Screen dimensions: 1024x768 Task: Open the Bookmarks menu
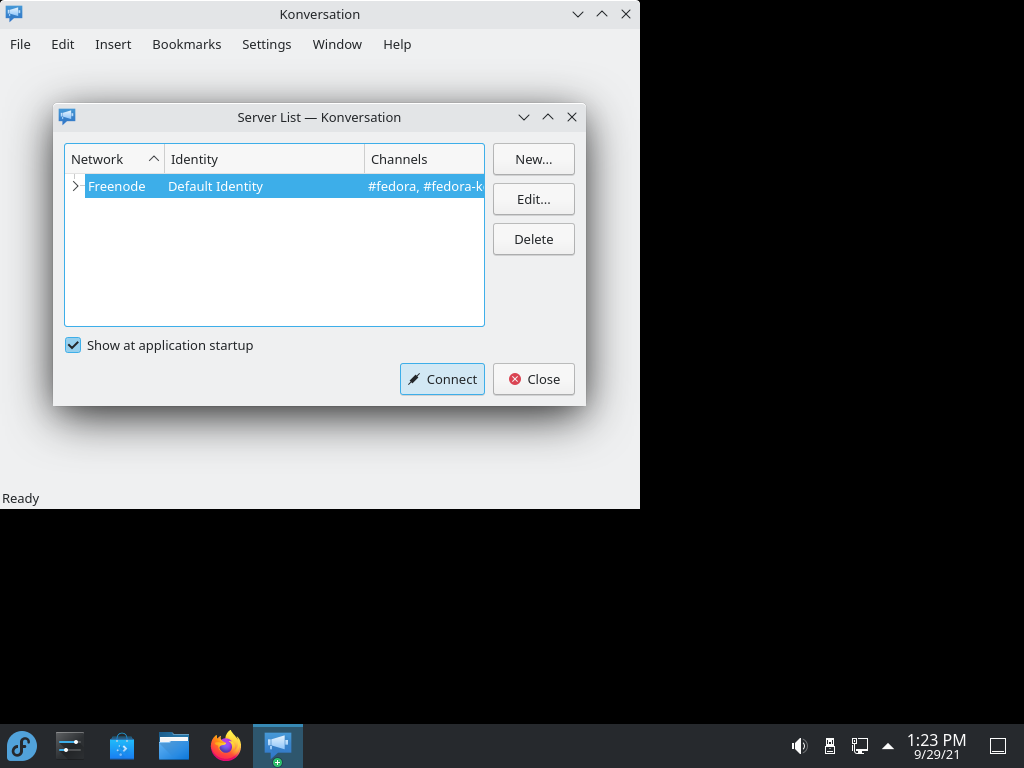tap(187, 44)
